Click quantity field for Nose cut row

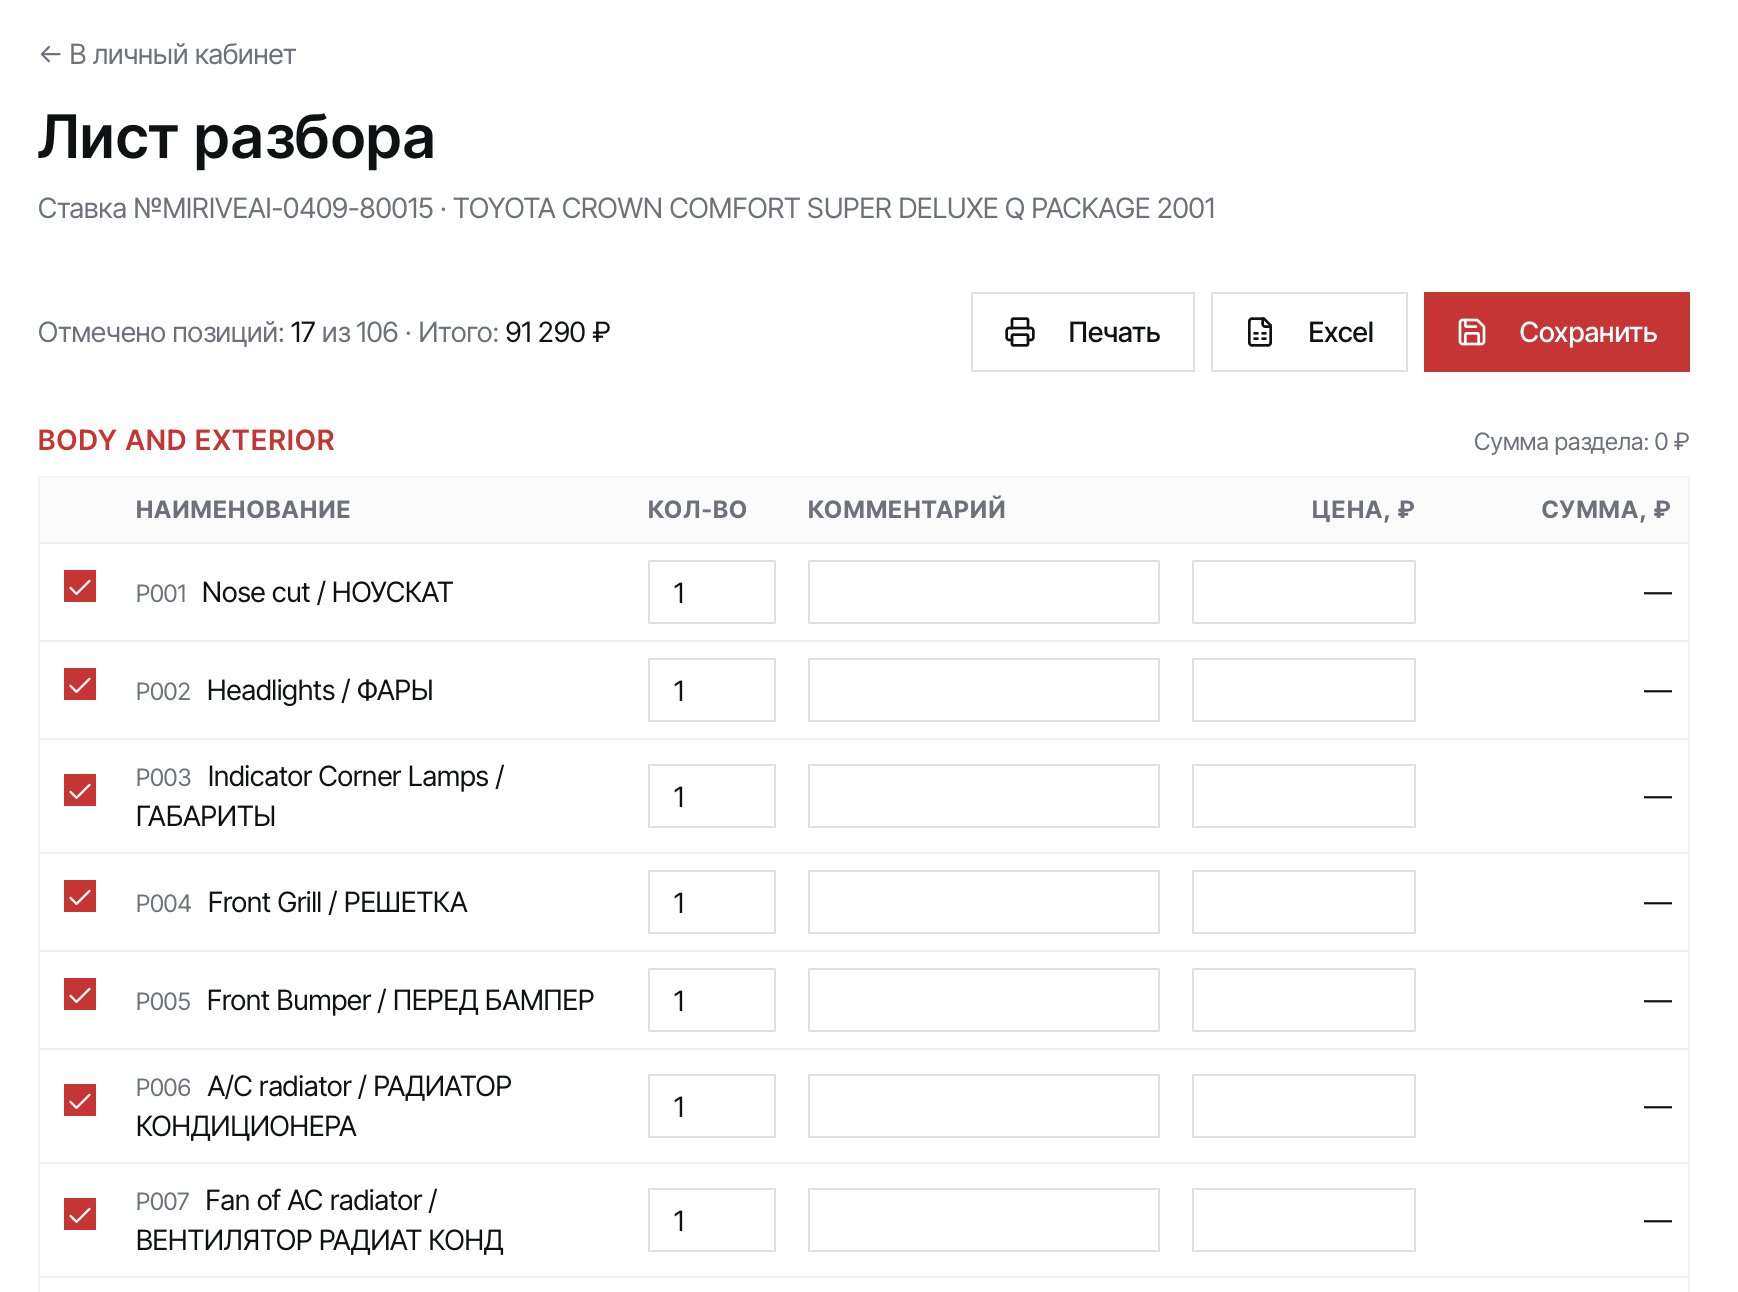tap(712, 592)
